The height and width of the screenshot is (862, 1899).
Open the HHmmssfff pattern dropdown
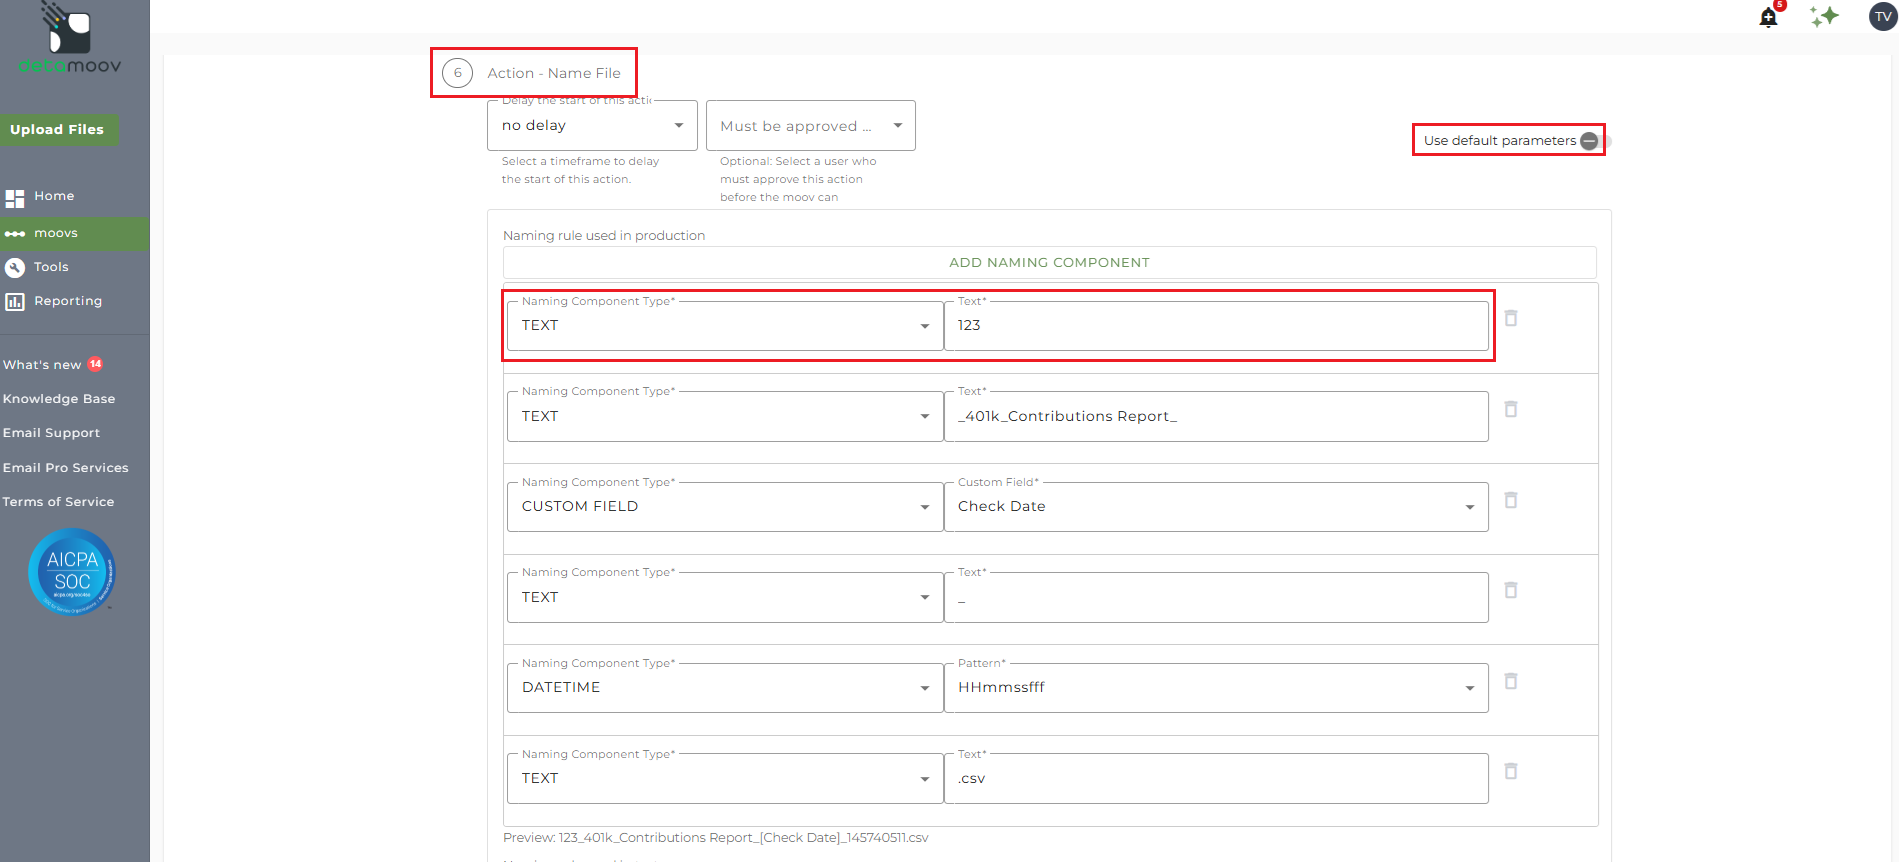(x=1215, y=688)
